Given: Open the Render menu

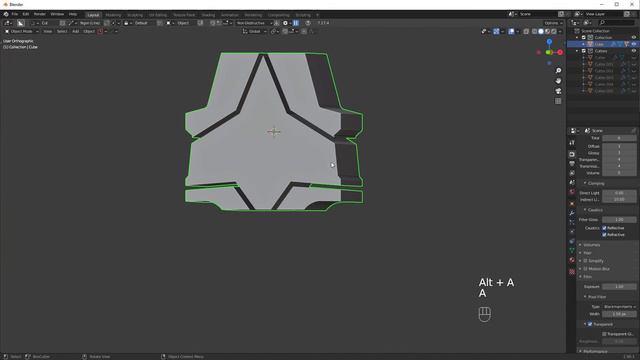Looking at the screenshot, I should (40, 14).
